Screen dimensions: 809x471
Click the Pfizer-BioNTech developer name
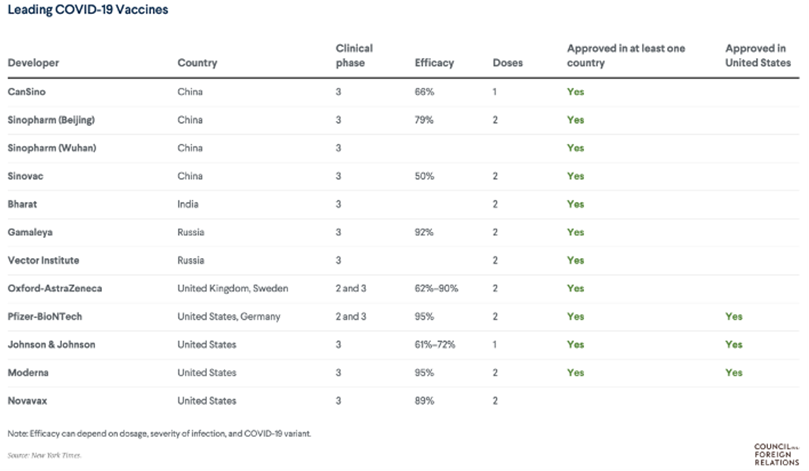[45, 317]
